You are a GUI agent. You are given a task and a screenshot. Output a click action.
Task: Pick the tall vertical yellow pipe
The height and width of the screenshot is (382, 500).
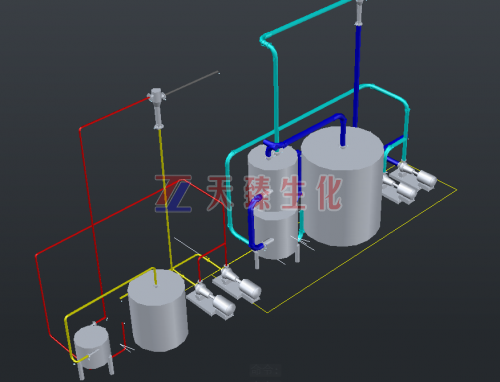(166, 199)
